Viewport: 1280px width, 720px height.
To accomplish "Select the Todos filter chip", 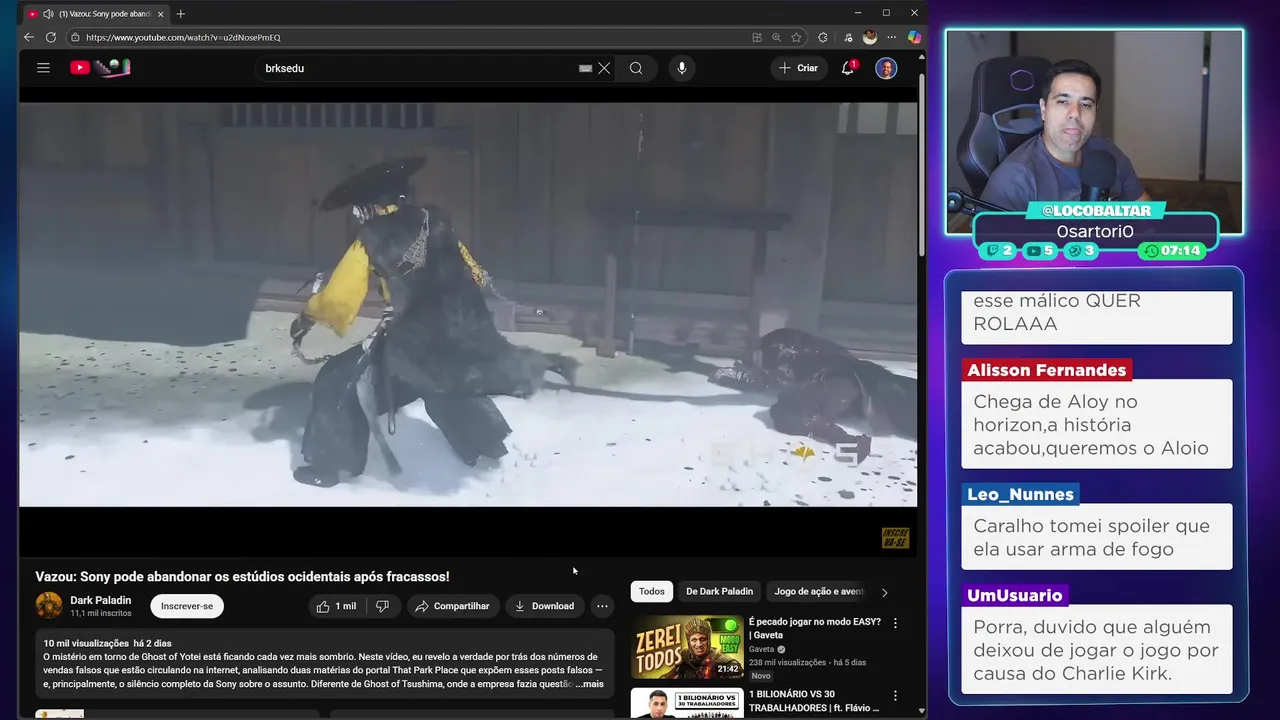I will (652, 591).
